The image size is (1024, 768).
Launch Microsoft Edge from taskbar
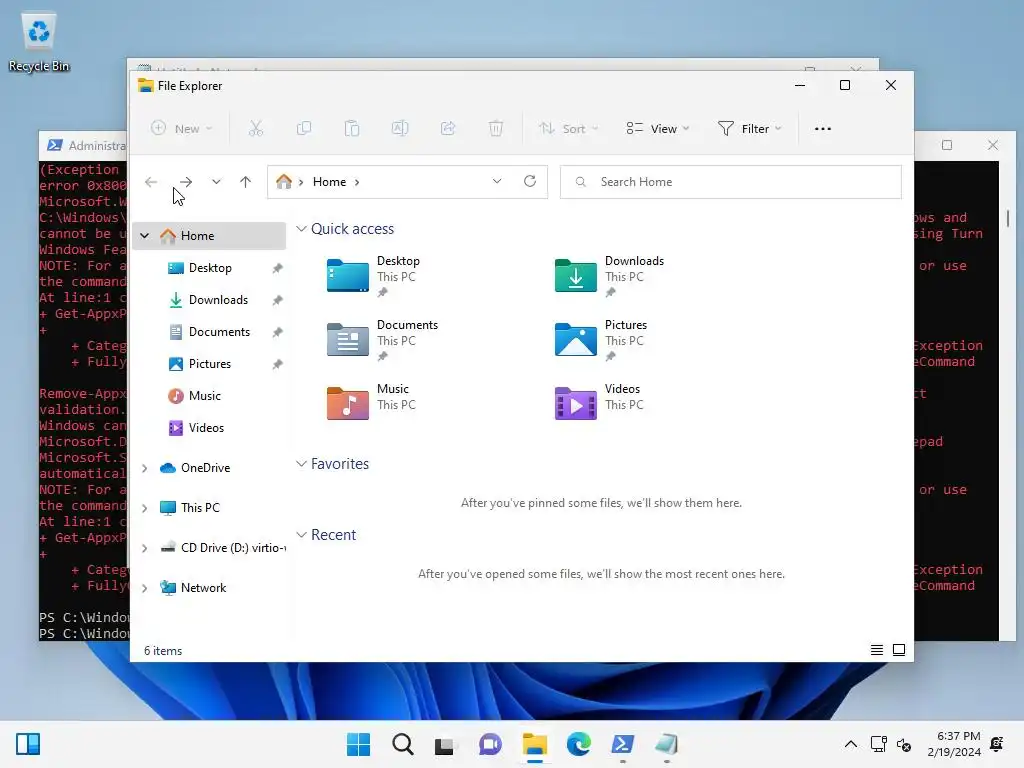(x=579, y=744)
